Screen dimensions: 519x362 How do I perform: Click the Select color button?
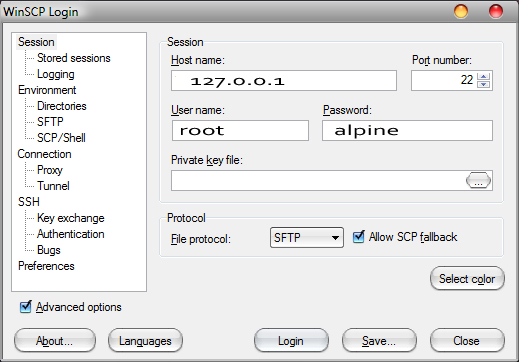[x=467, y=278]
